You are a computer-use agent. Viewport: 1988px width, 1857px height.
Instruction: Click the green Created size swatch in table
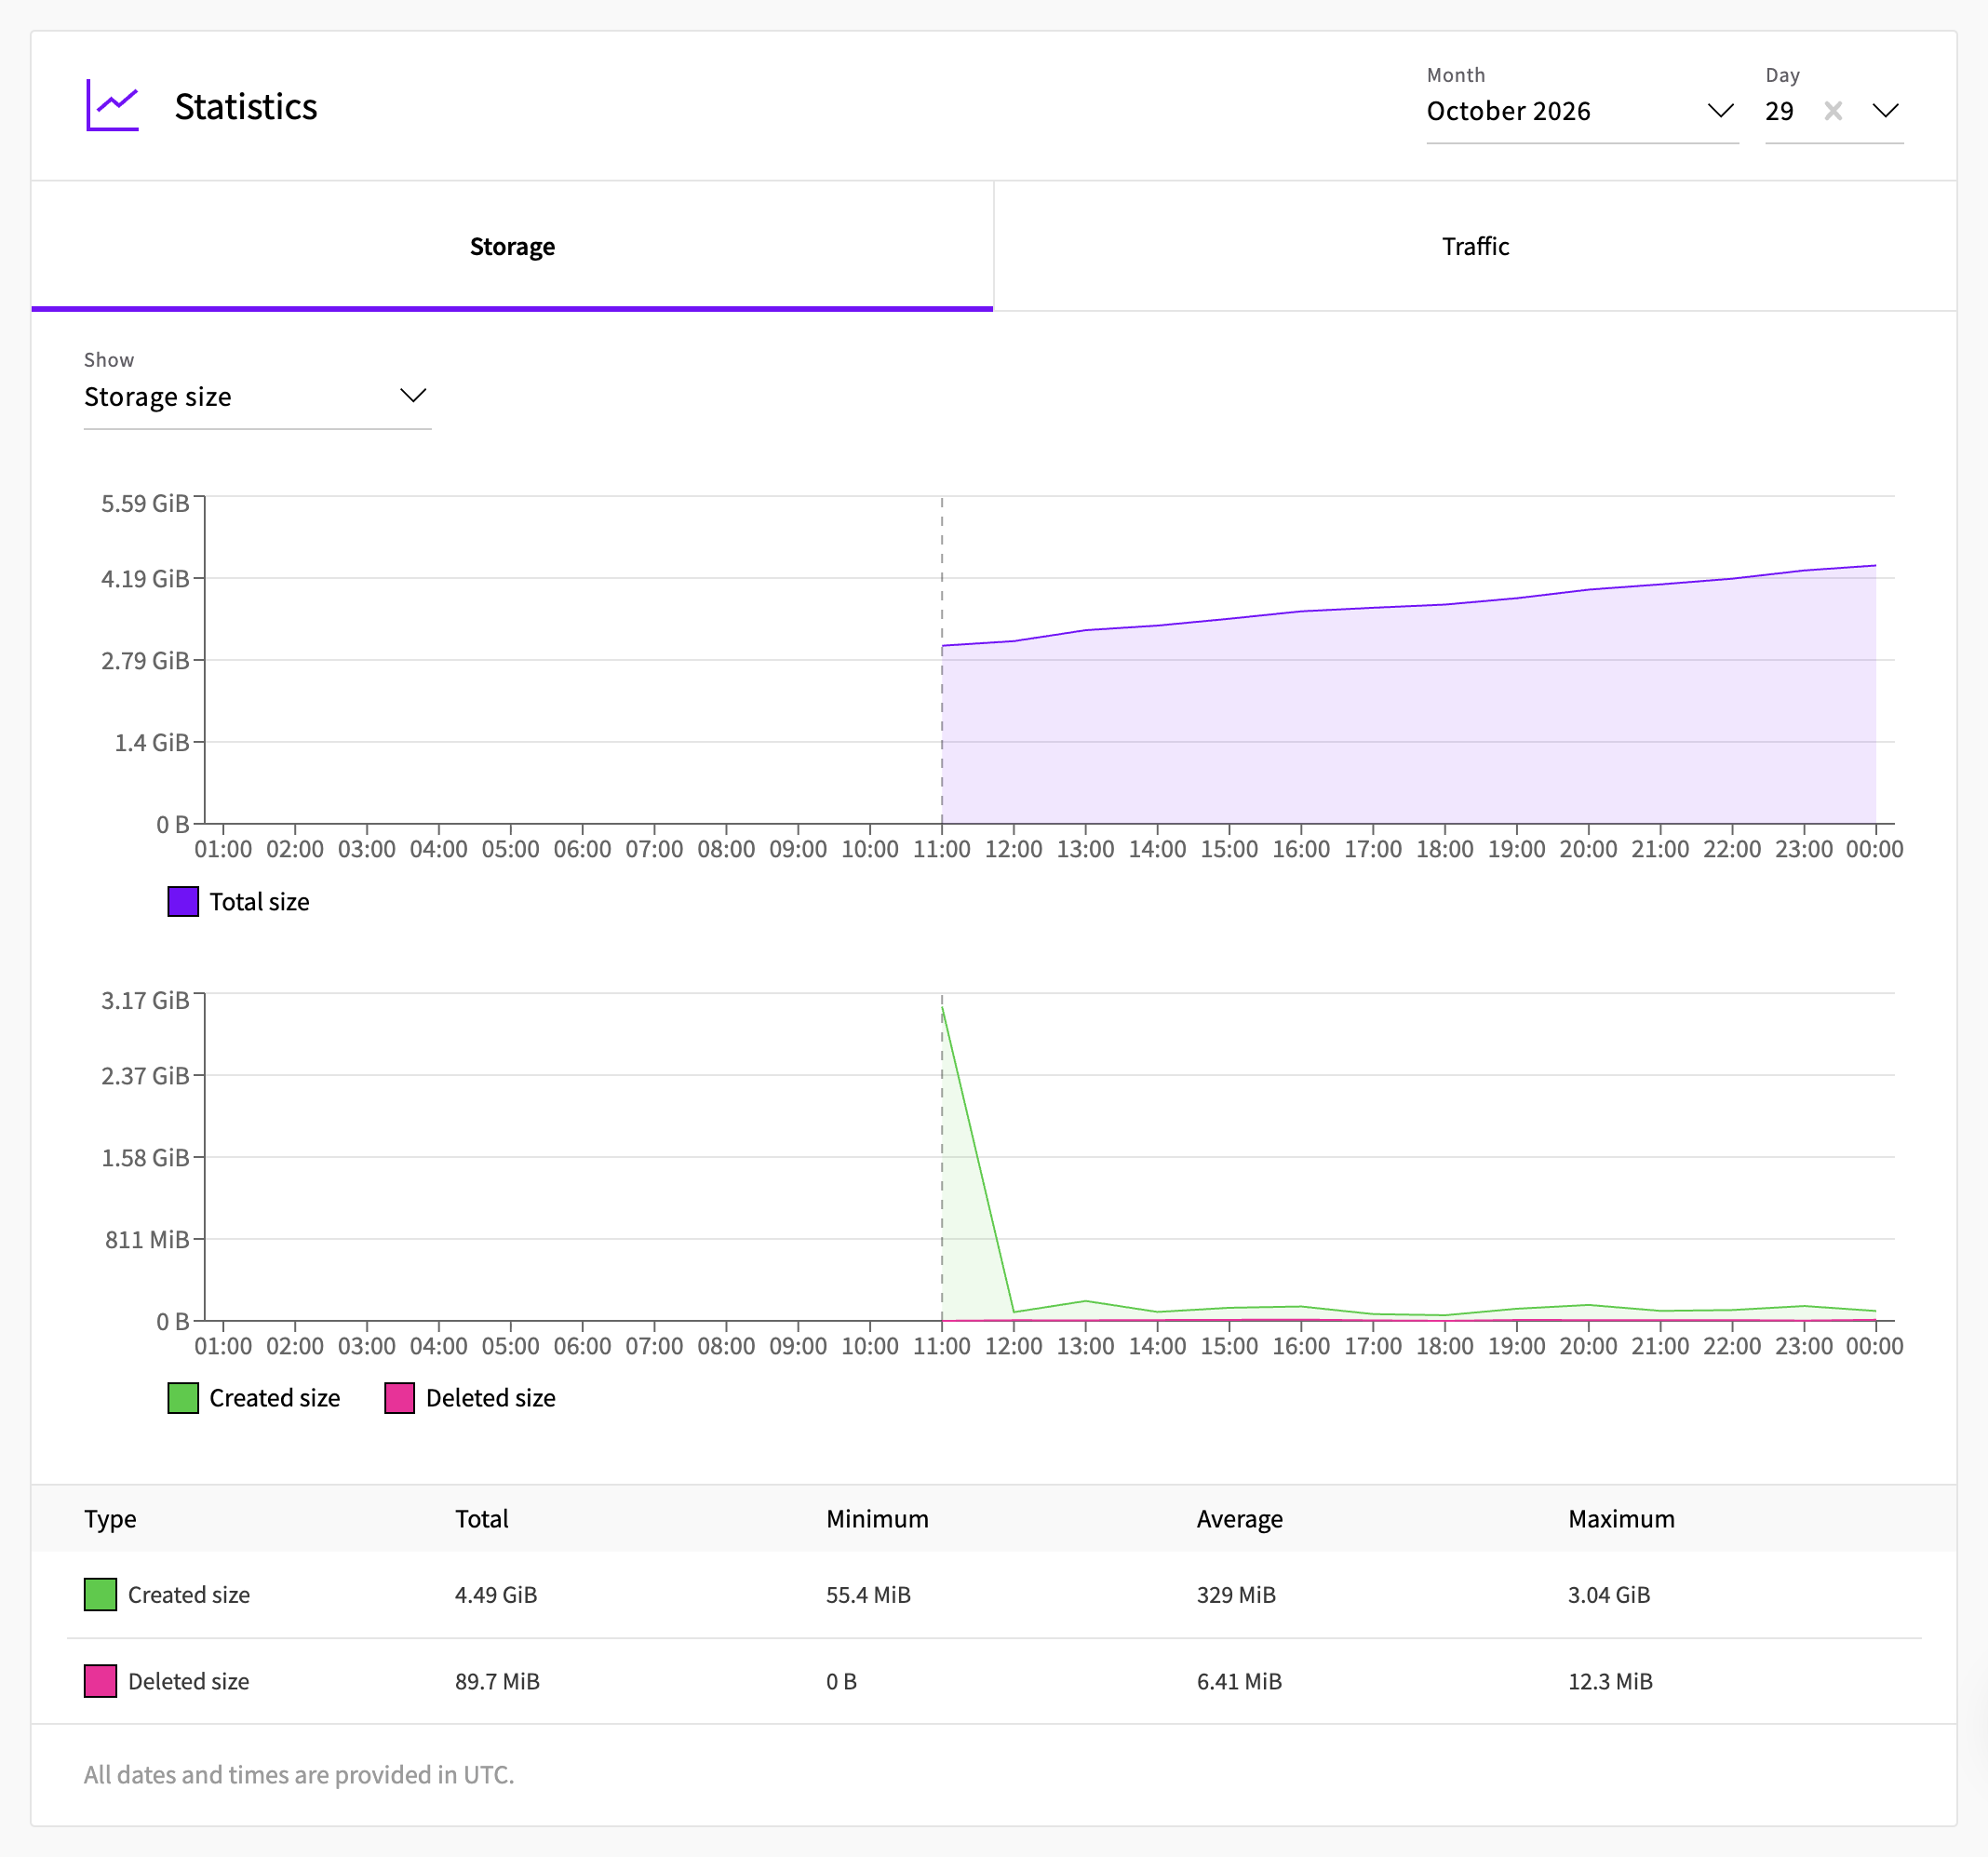click(100, 1594)
